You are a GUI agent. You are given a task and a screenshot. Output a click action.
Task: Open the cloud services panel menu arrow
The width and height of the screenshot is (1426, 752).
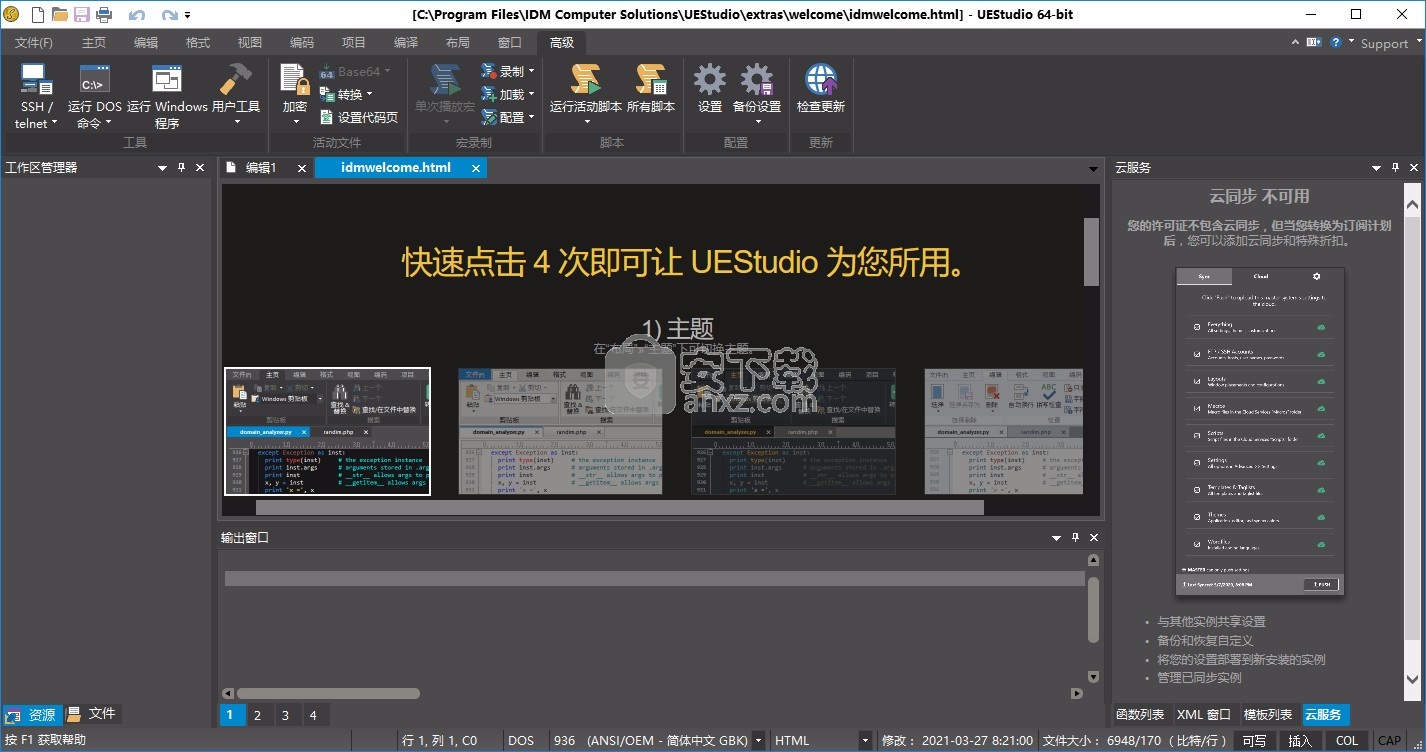point(1375,168)
